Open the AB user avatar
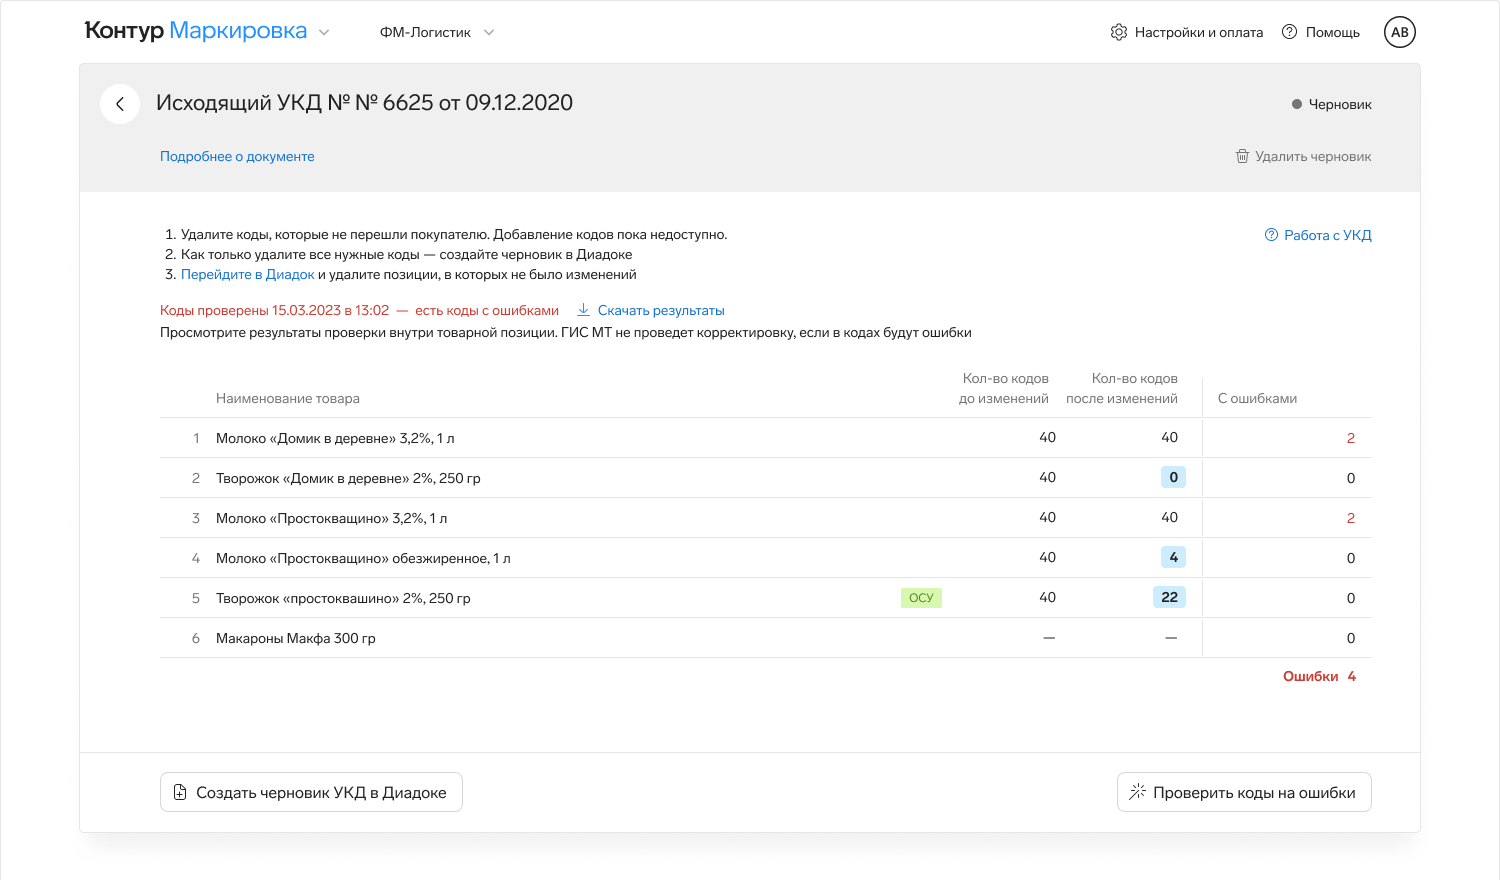 click(1400, 32)
